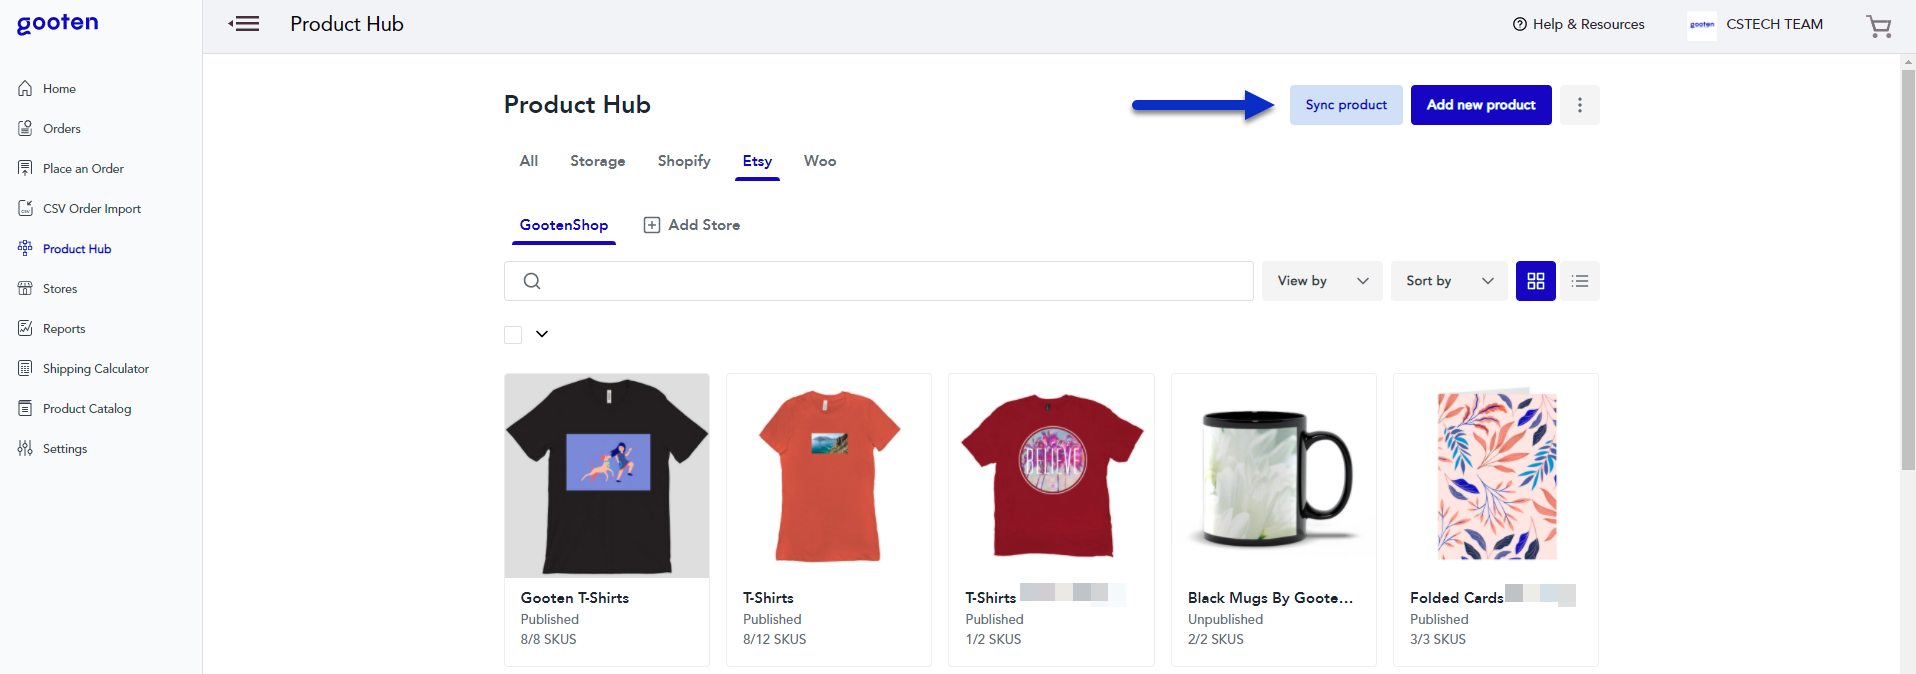Click the 8/12 SKUS text
This screenshot has height=674, width=1916.
[x=774, y=639]
